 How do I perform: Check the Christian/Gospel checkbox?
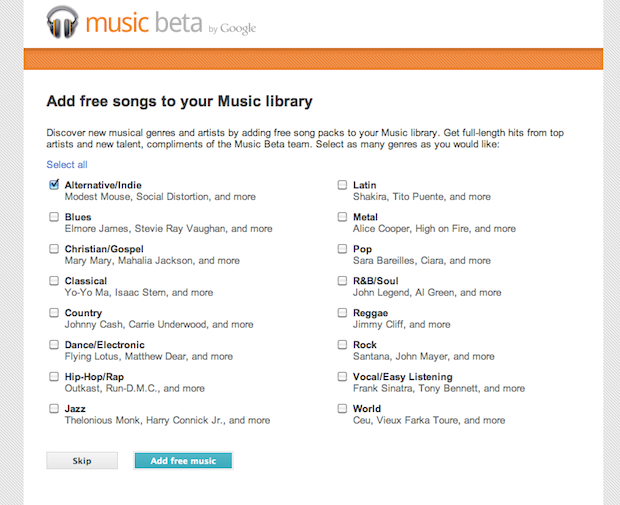(x=53, y=249)
